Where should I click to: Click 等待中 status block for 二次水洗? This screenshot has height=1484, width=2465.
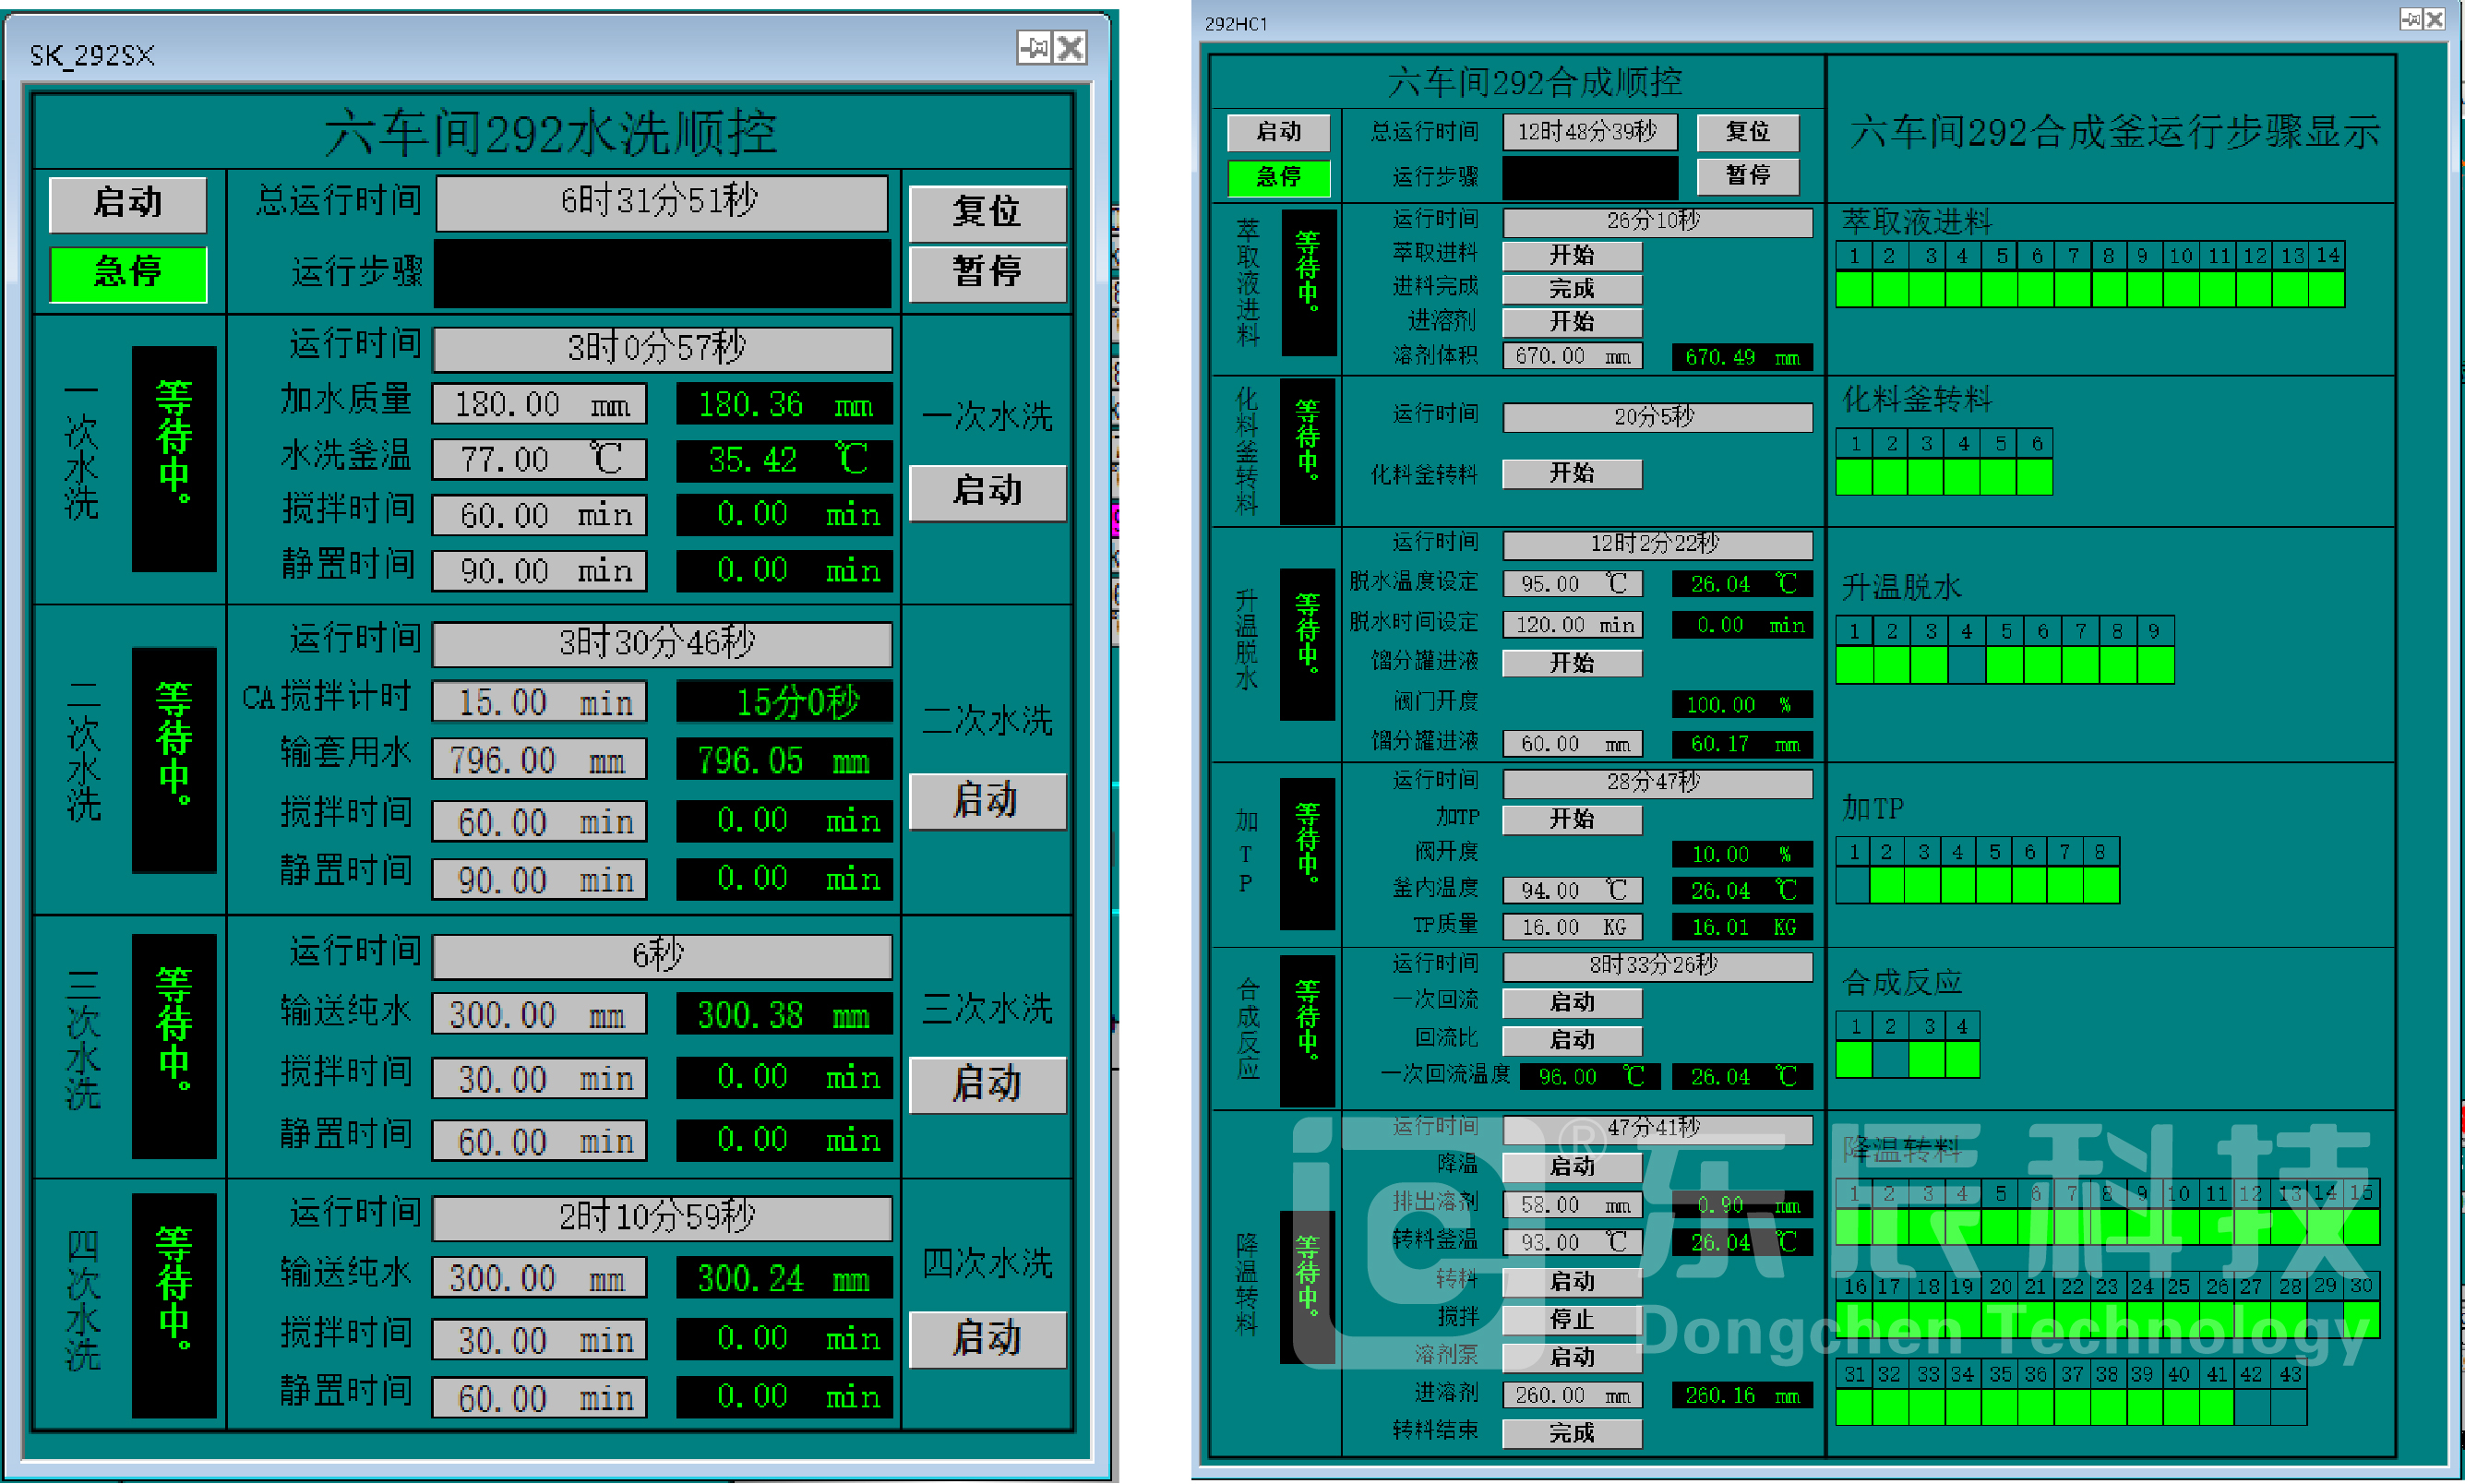pyautogui.click(x=174, y=760)
